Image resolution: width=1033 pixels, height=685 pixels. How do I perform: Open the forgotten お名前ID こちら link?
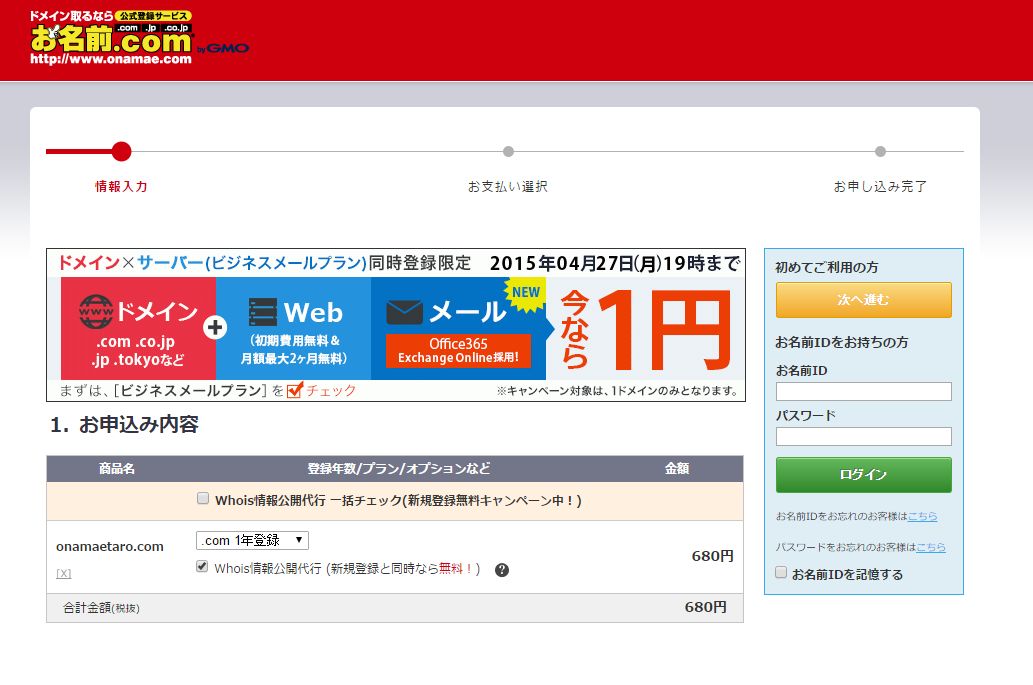922,516
